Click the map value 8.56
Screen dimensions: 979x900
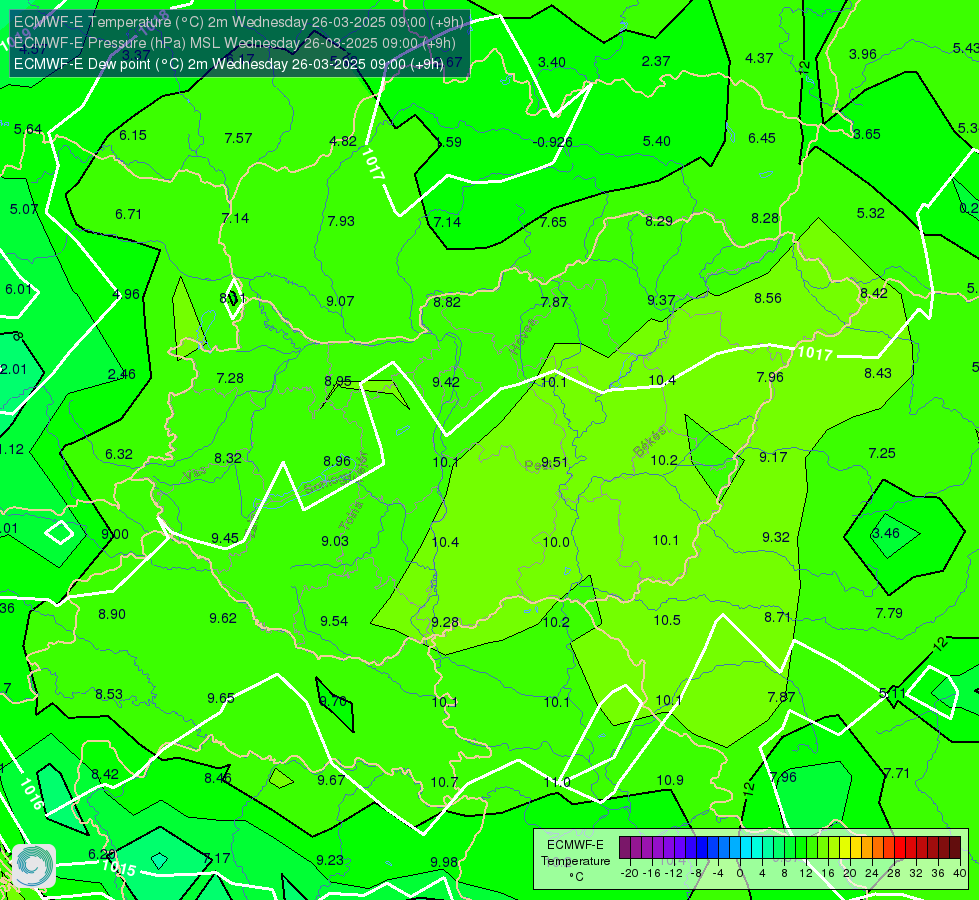pos(767,299)
